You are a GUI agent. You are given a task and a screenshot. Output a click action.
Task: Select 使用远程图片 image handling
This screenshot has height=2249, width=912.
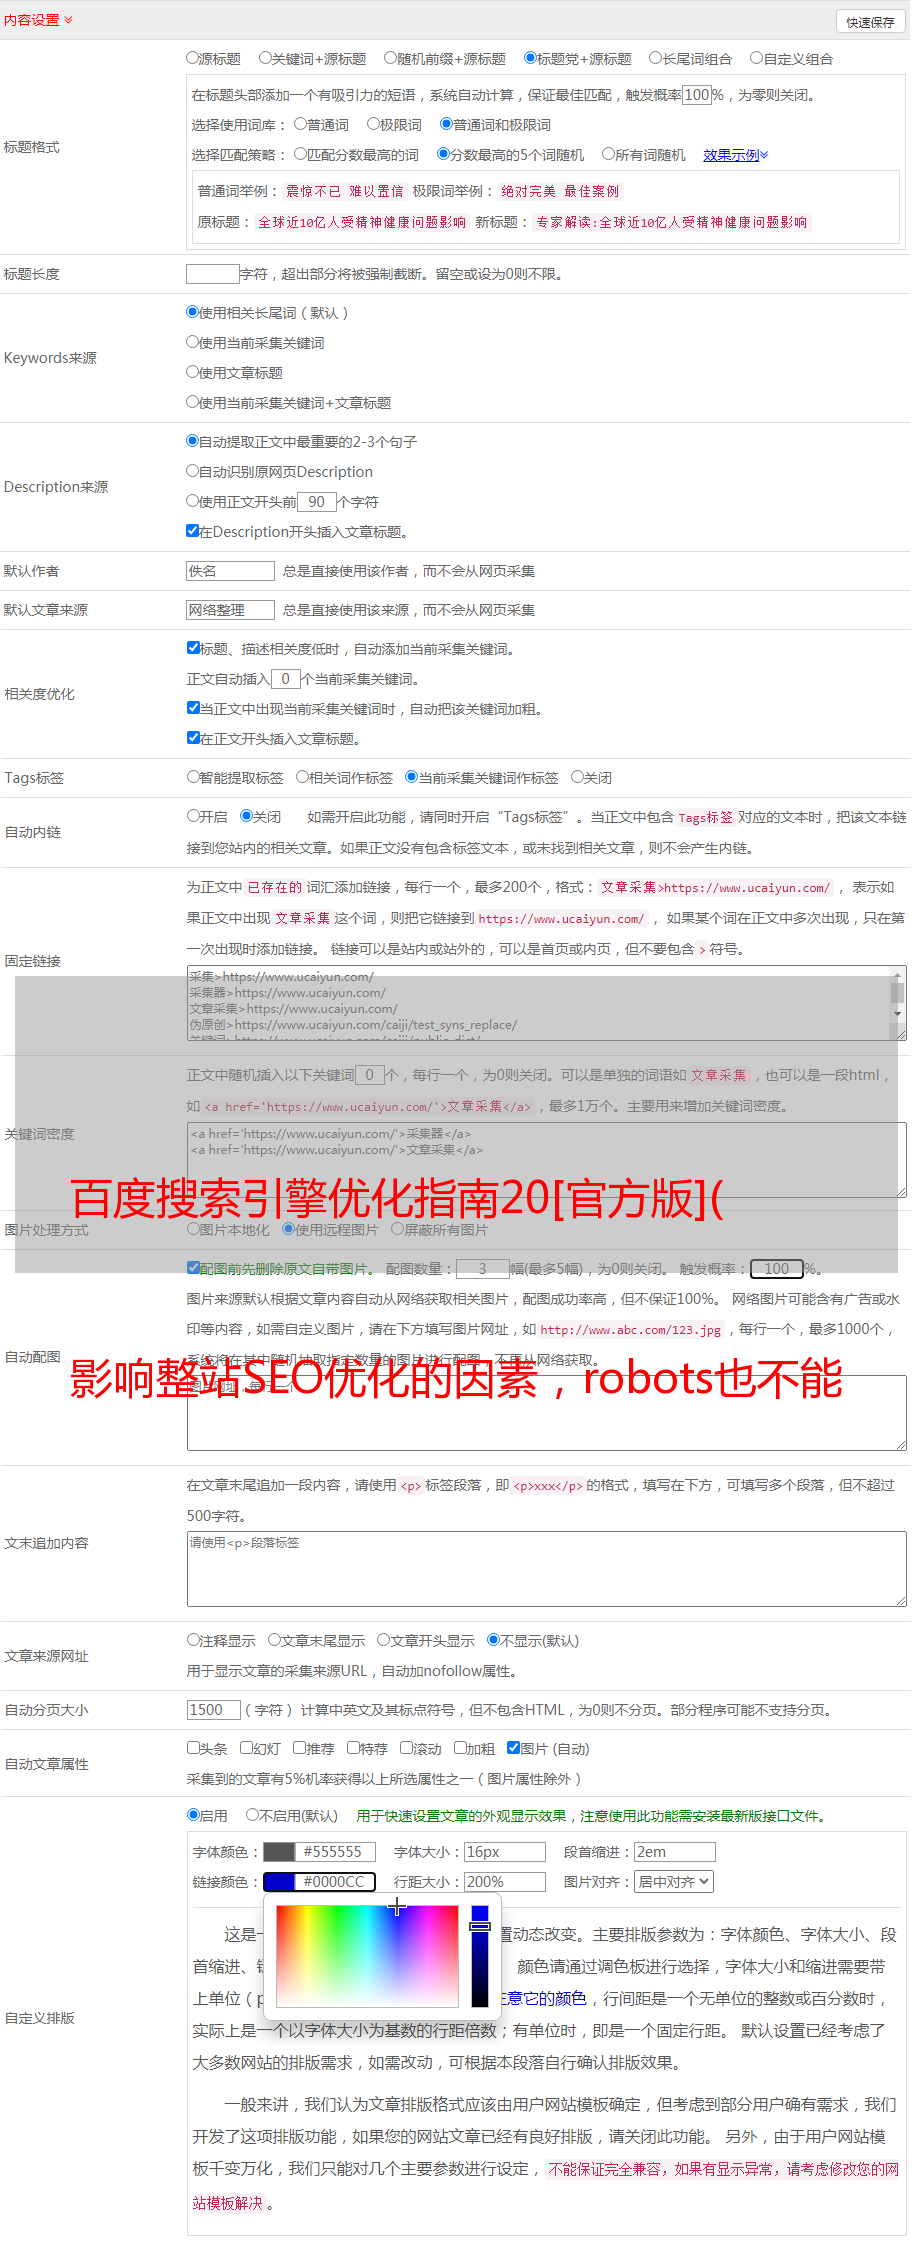(x=289, y=1229)
